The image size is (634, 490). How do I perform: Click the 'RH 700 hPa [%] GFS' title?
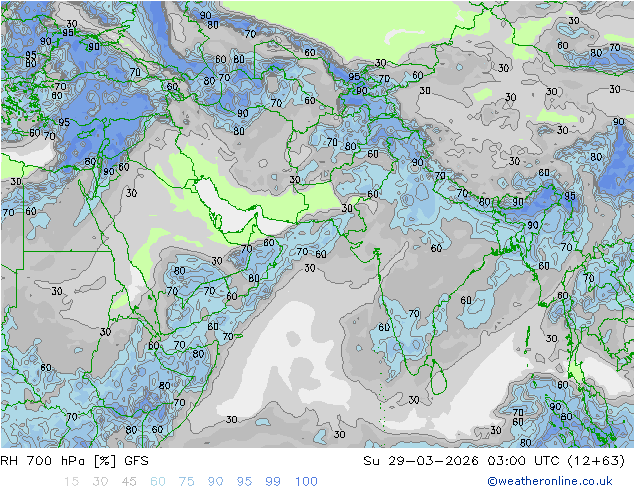click(74, 461)
